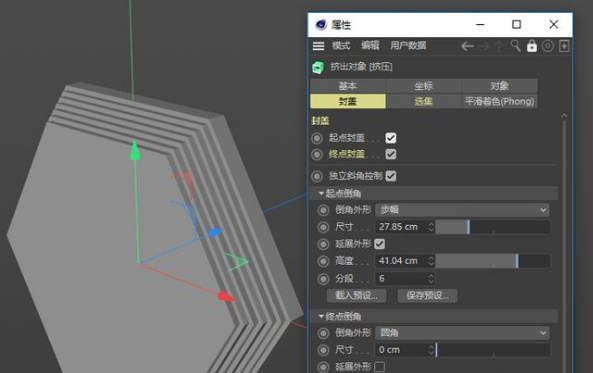
Task: Select the 封盖 tab
Action: 348,101
